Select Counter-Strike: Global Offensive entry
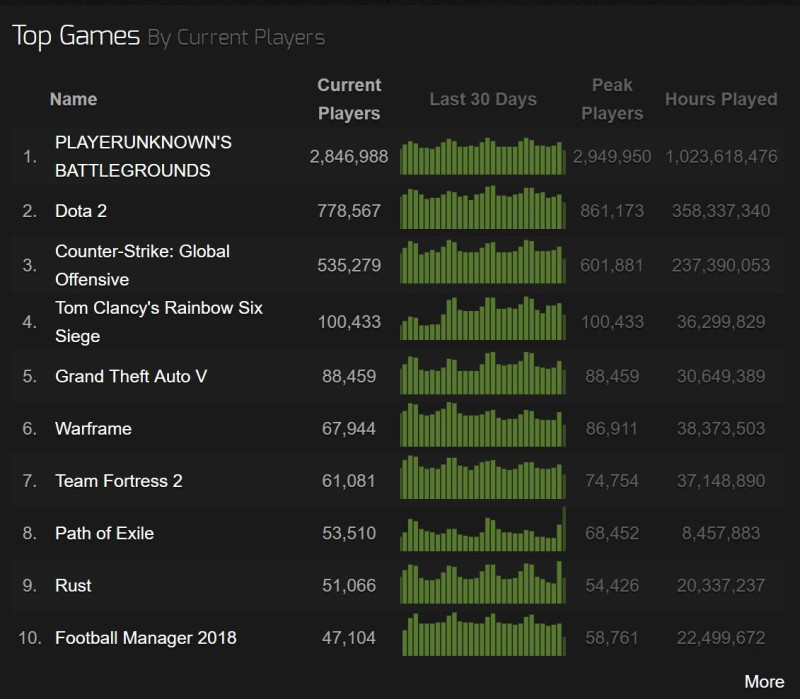 [142, 265]
